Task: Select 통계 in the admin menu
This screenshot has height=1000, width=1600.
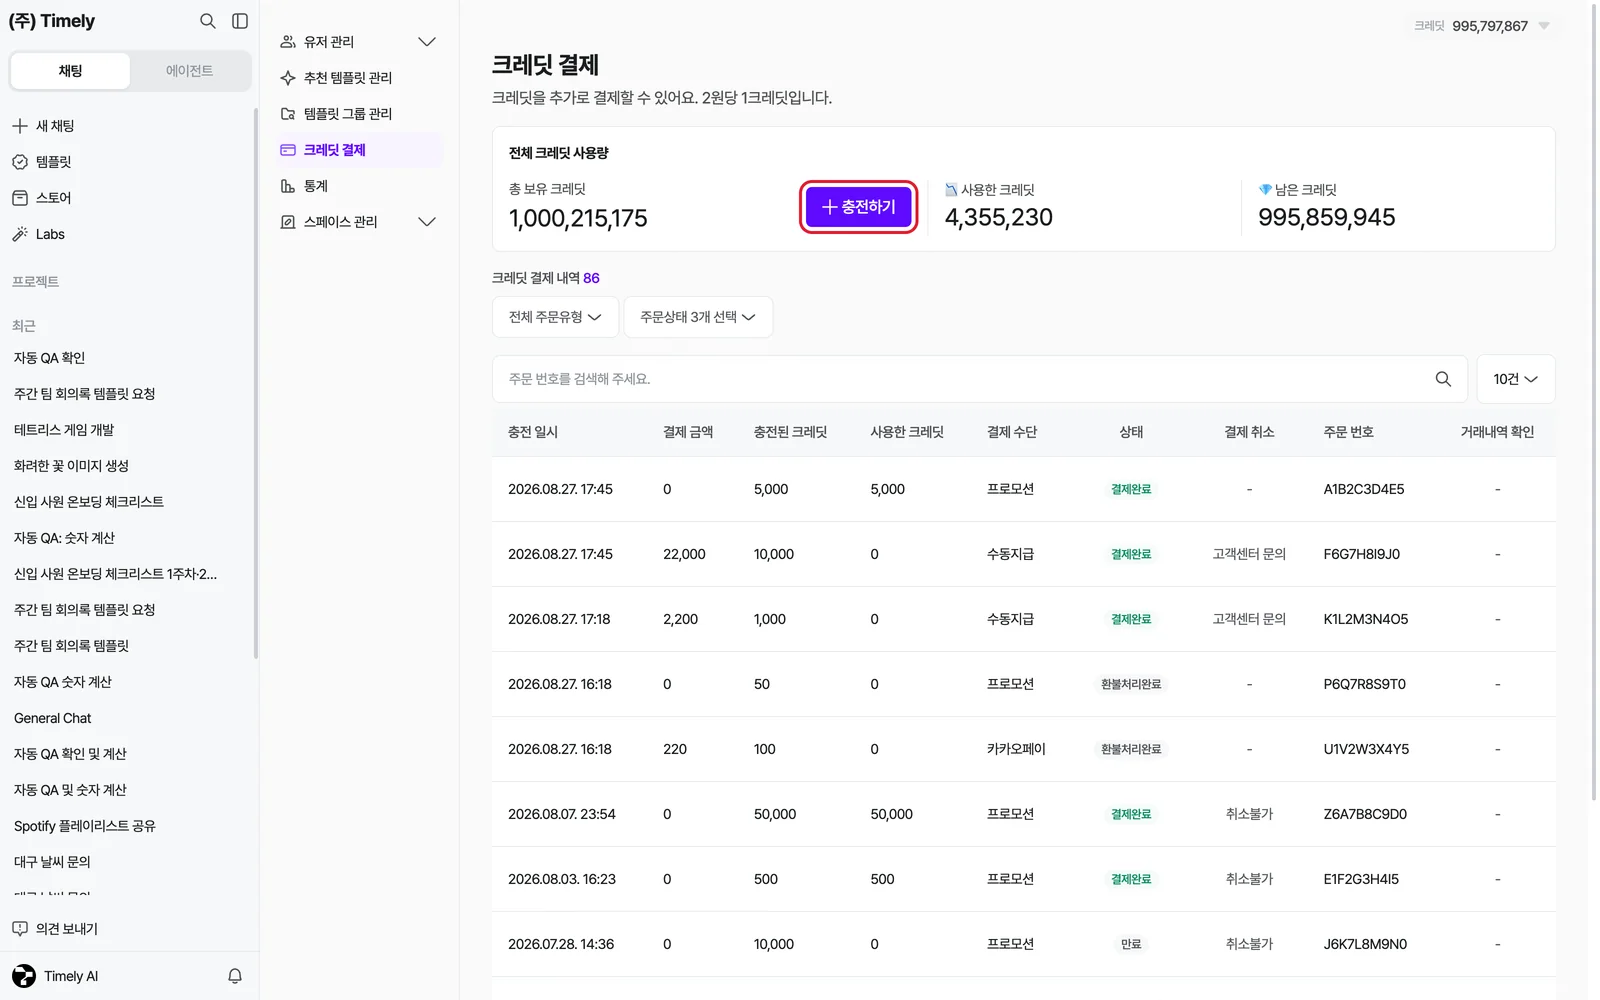Action: click(360, 186)
